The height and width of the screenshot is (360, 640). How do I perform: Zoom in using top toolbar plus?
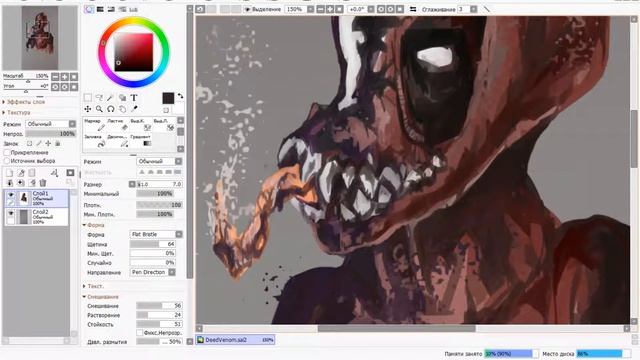coord(330,9)
